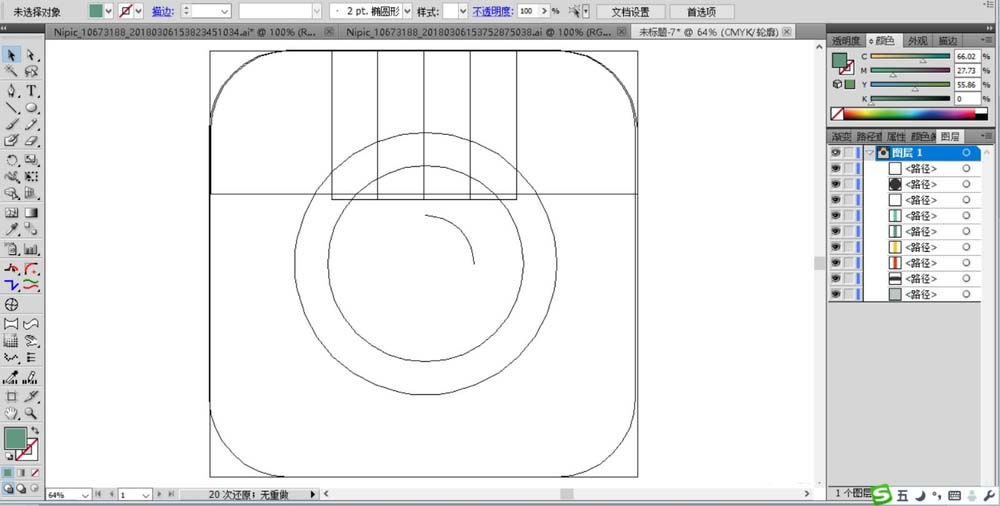Toggle visibility of the bottom 路径 sublayer
1000x506 pixels.
tap(835, 295)
